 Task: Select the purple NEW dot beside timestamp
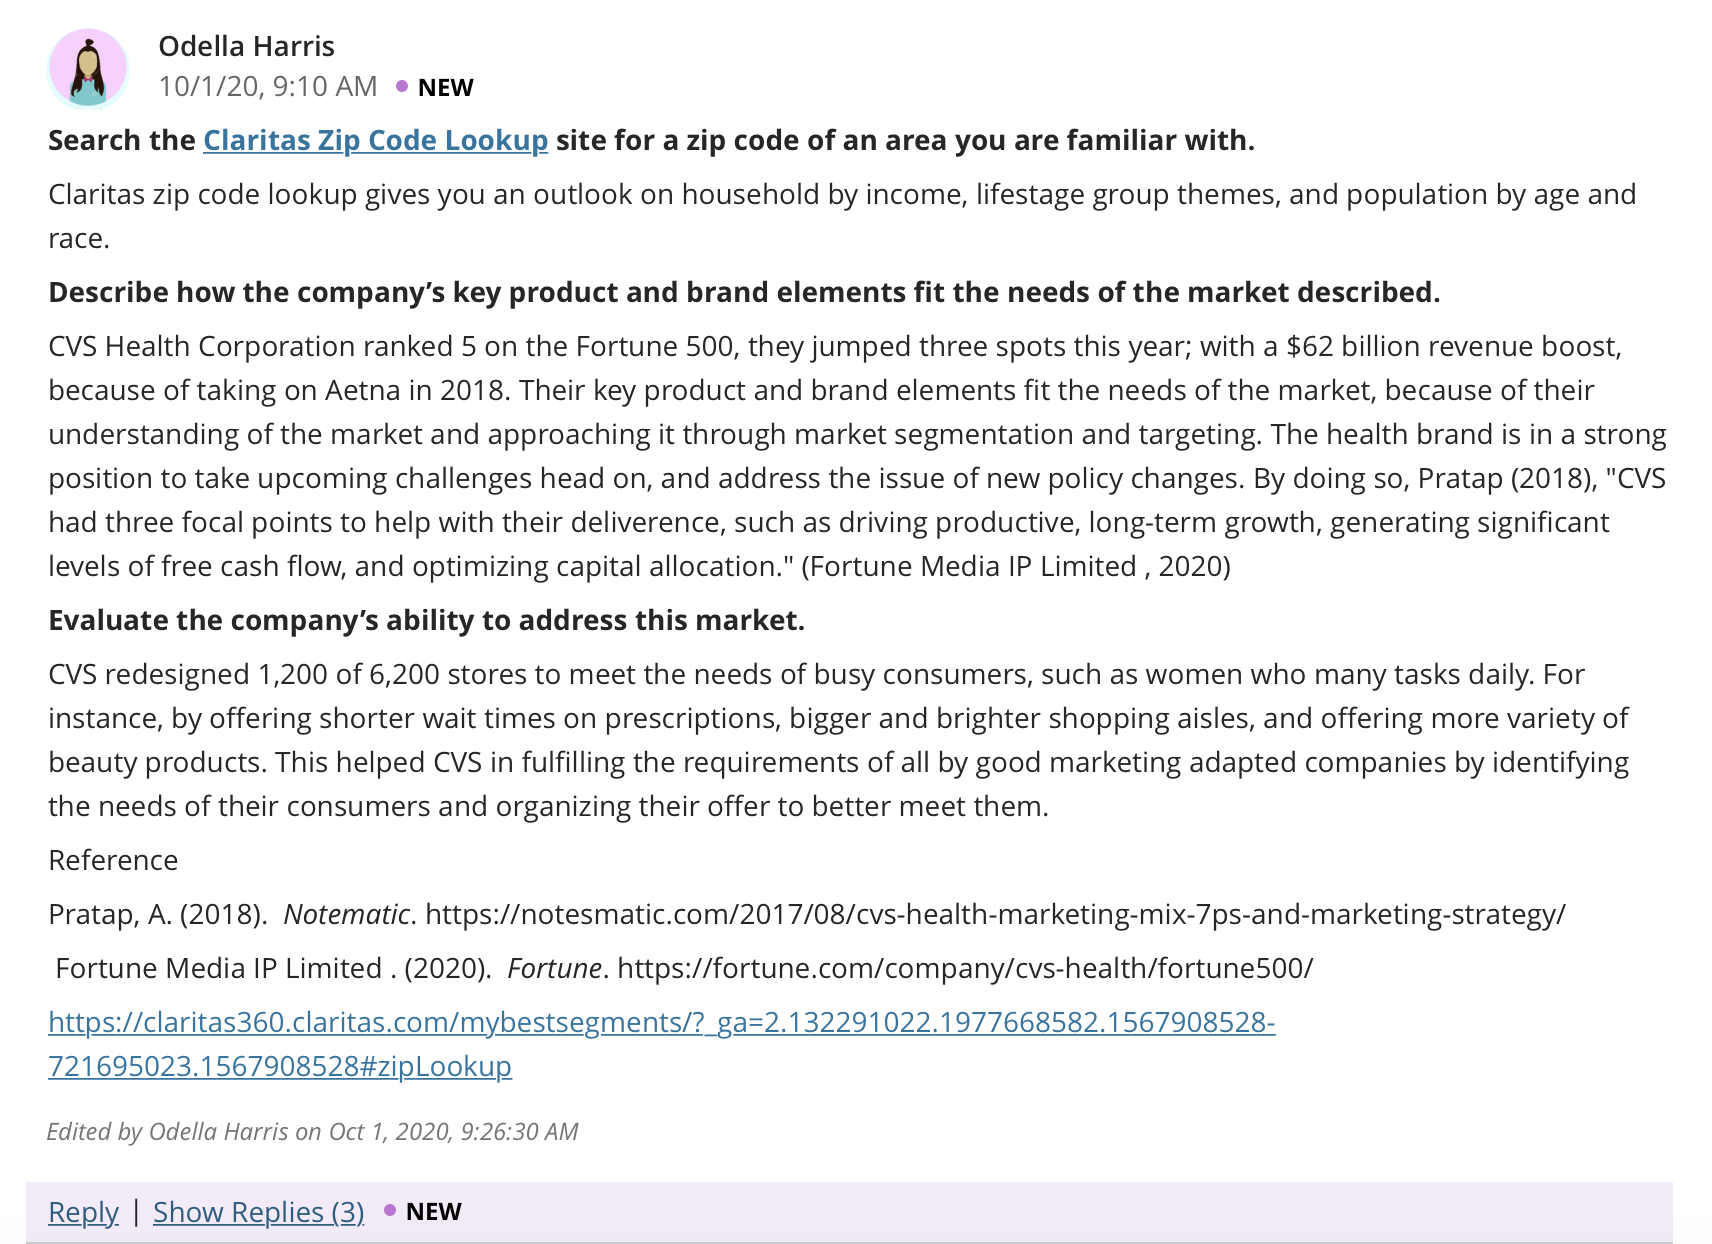pyautogui.click(x=401, y=87)
